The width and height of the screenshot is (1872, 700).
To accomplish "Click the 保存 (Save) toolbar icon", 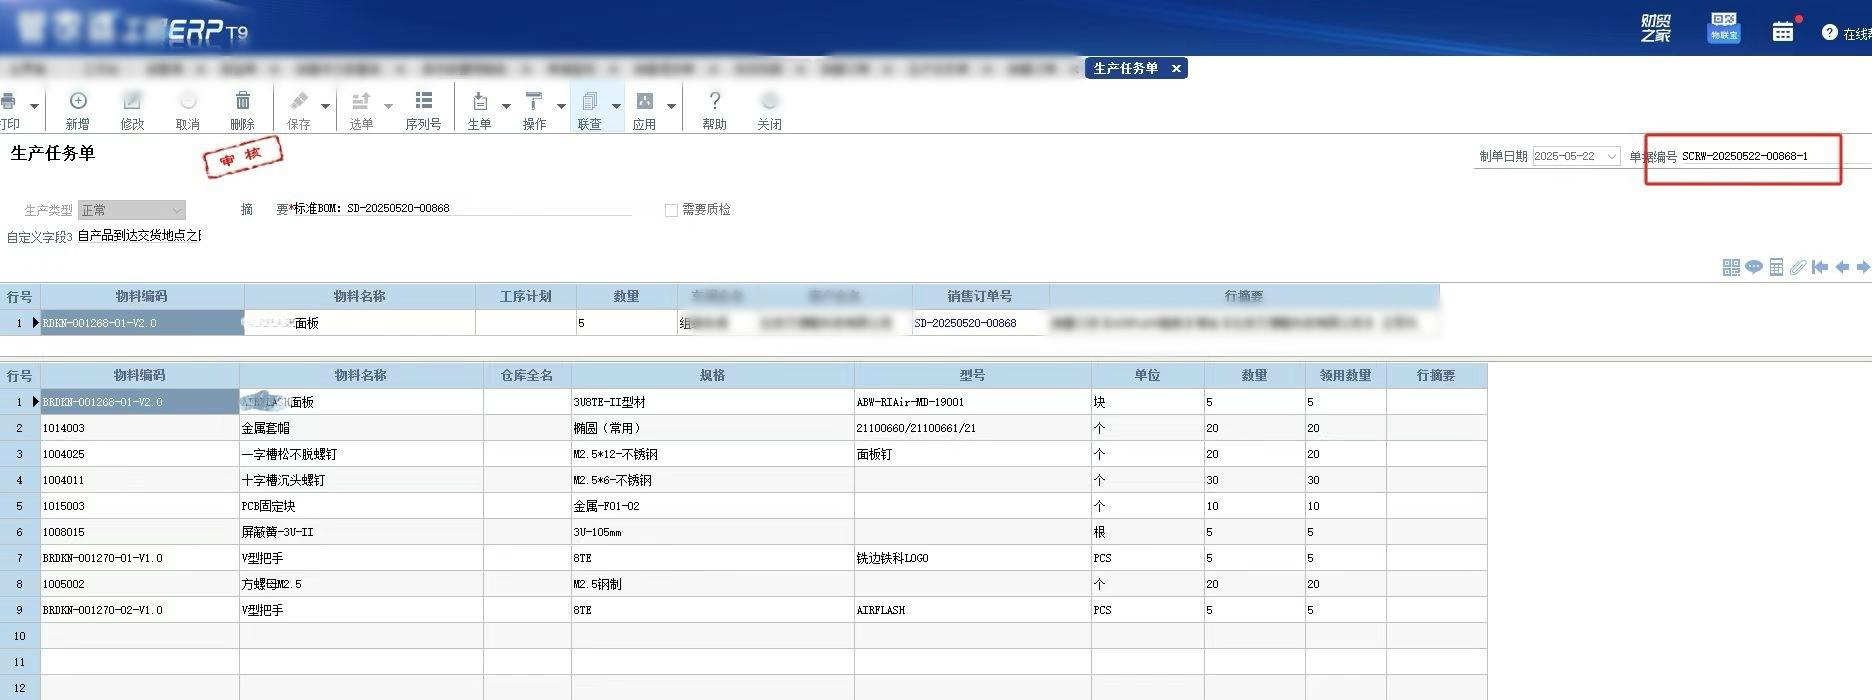I will pyautogui.click(x=298, y=101).
